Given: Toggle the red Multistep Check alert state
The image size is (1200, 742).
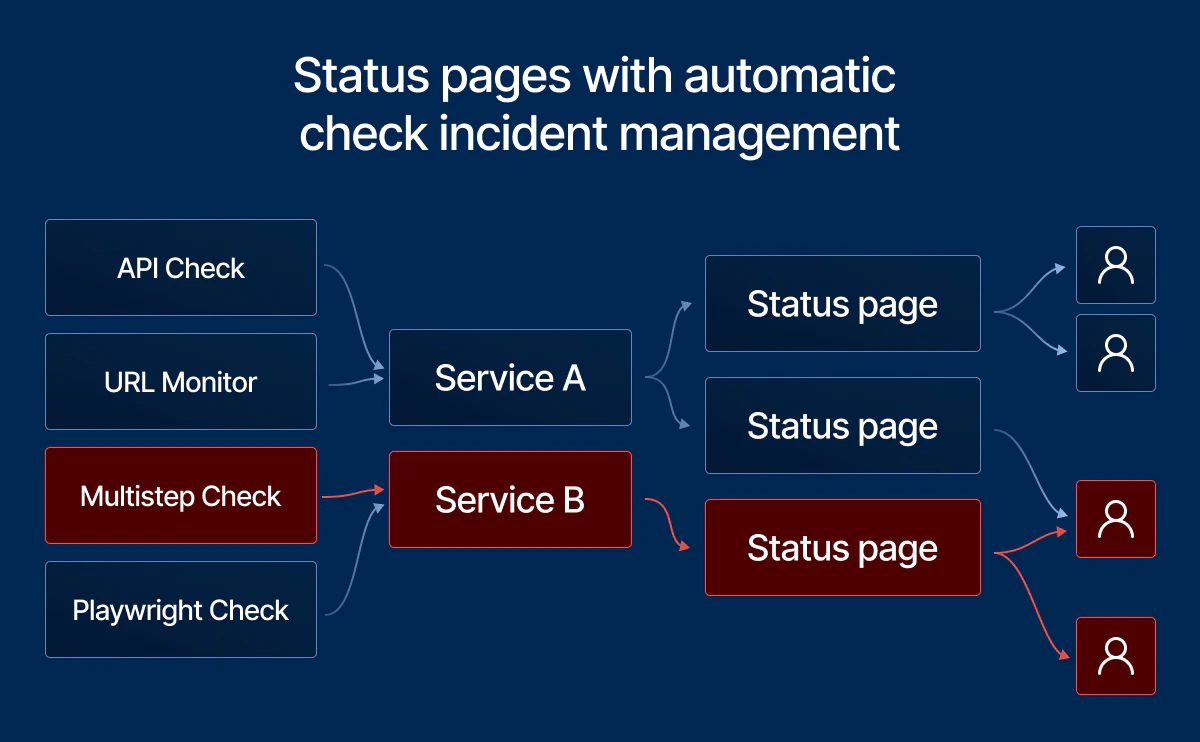Looking at the screenshot, I should [180, 495].
